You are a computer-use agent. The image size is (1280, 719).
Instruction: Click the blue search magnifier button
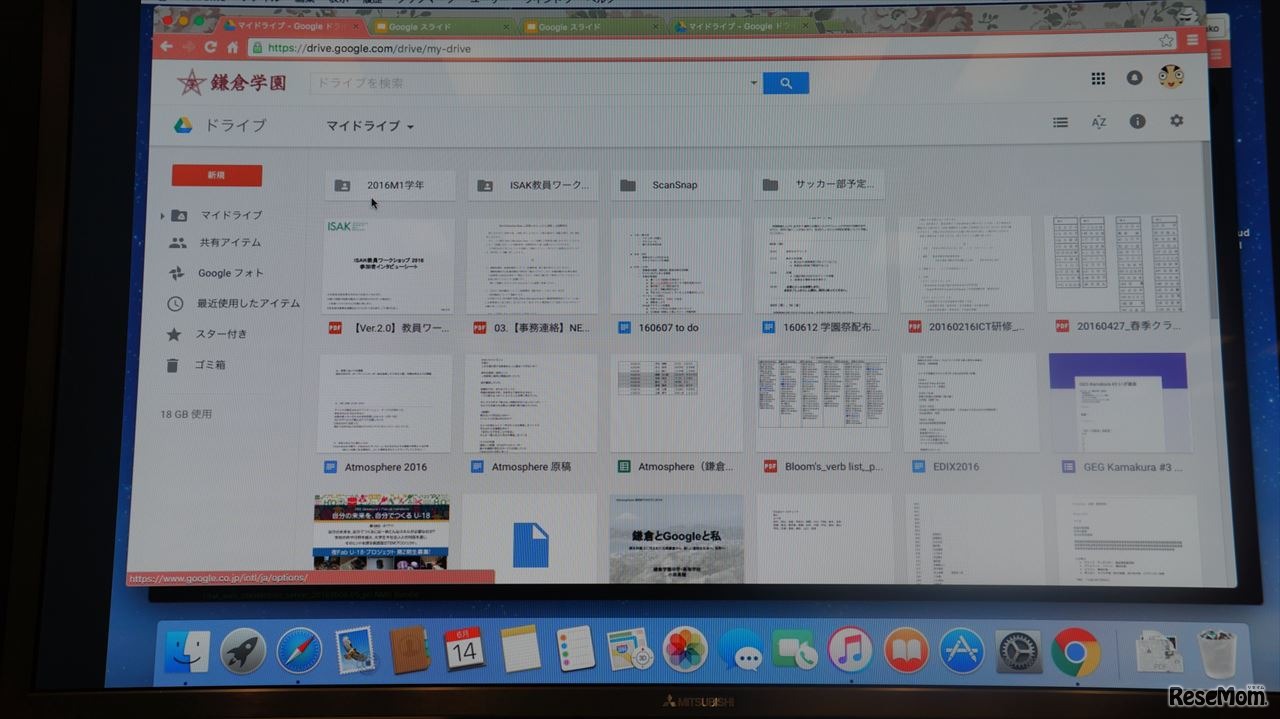click(786, 83)
